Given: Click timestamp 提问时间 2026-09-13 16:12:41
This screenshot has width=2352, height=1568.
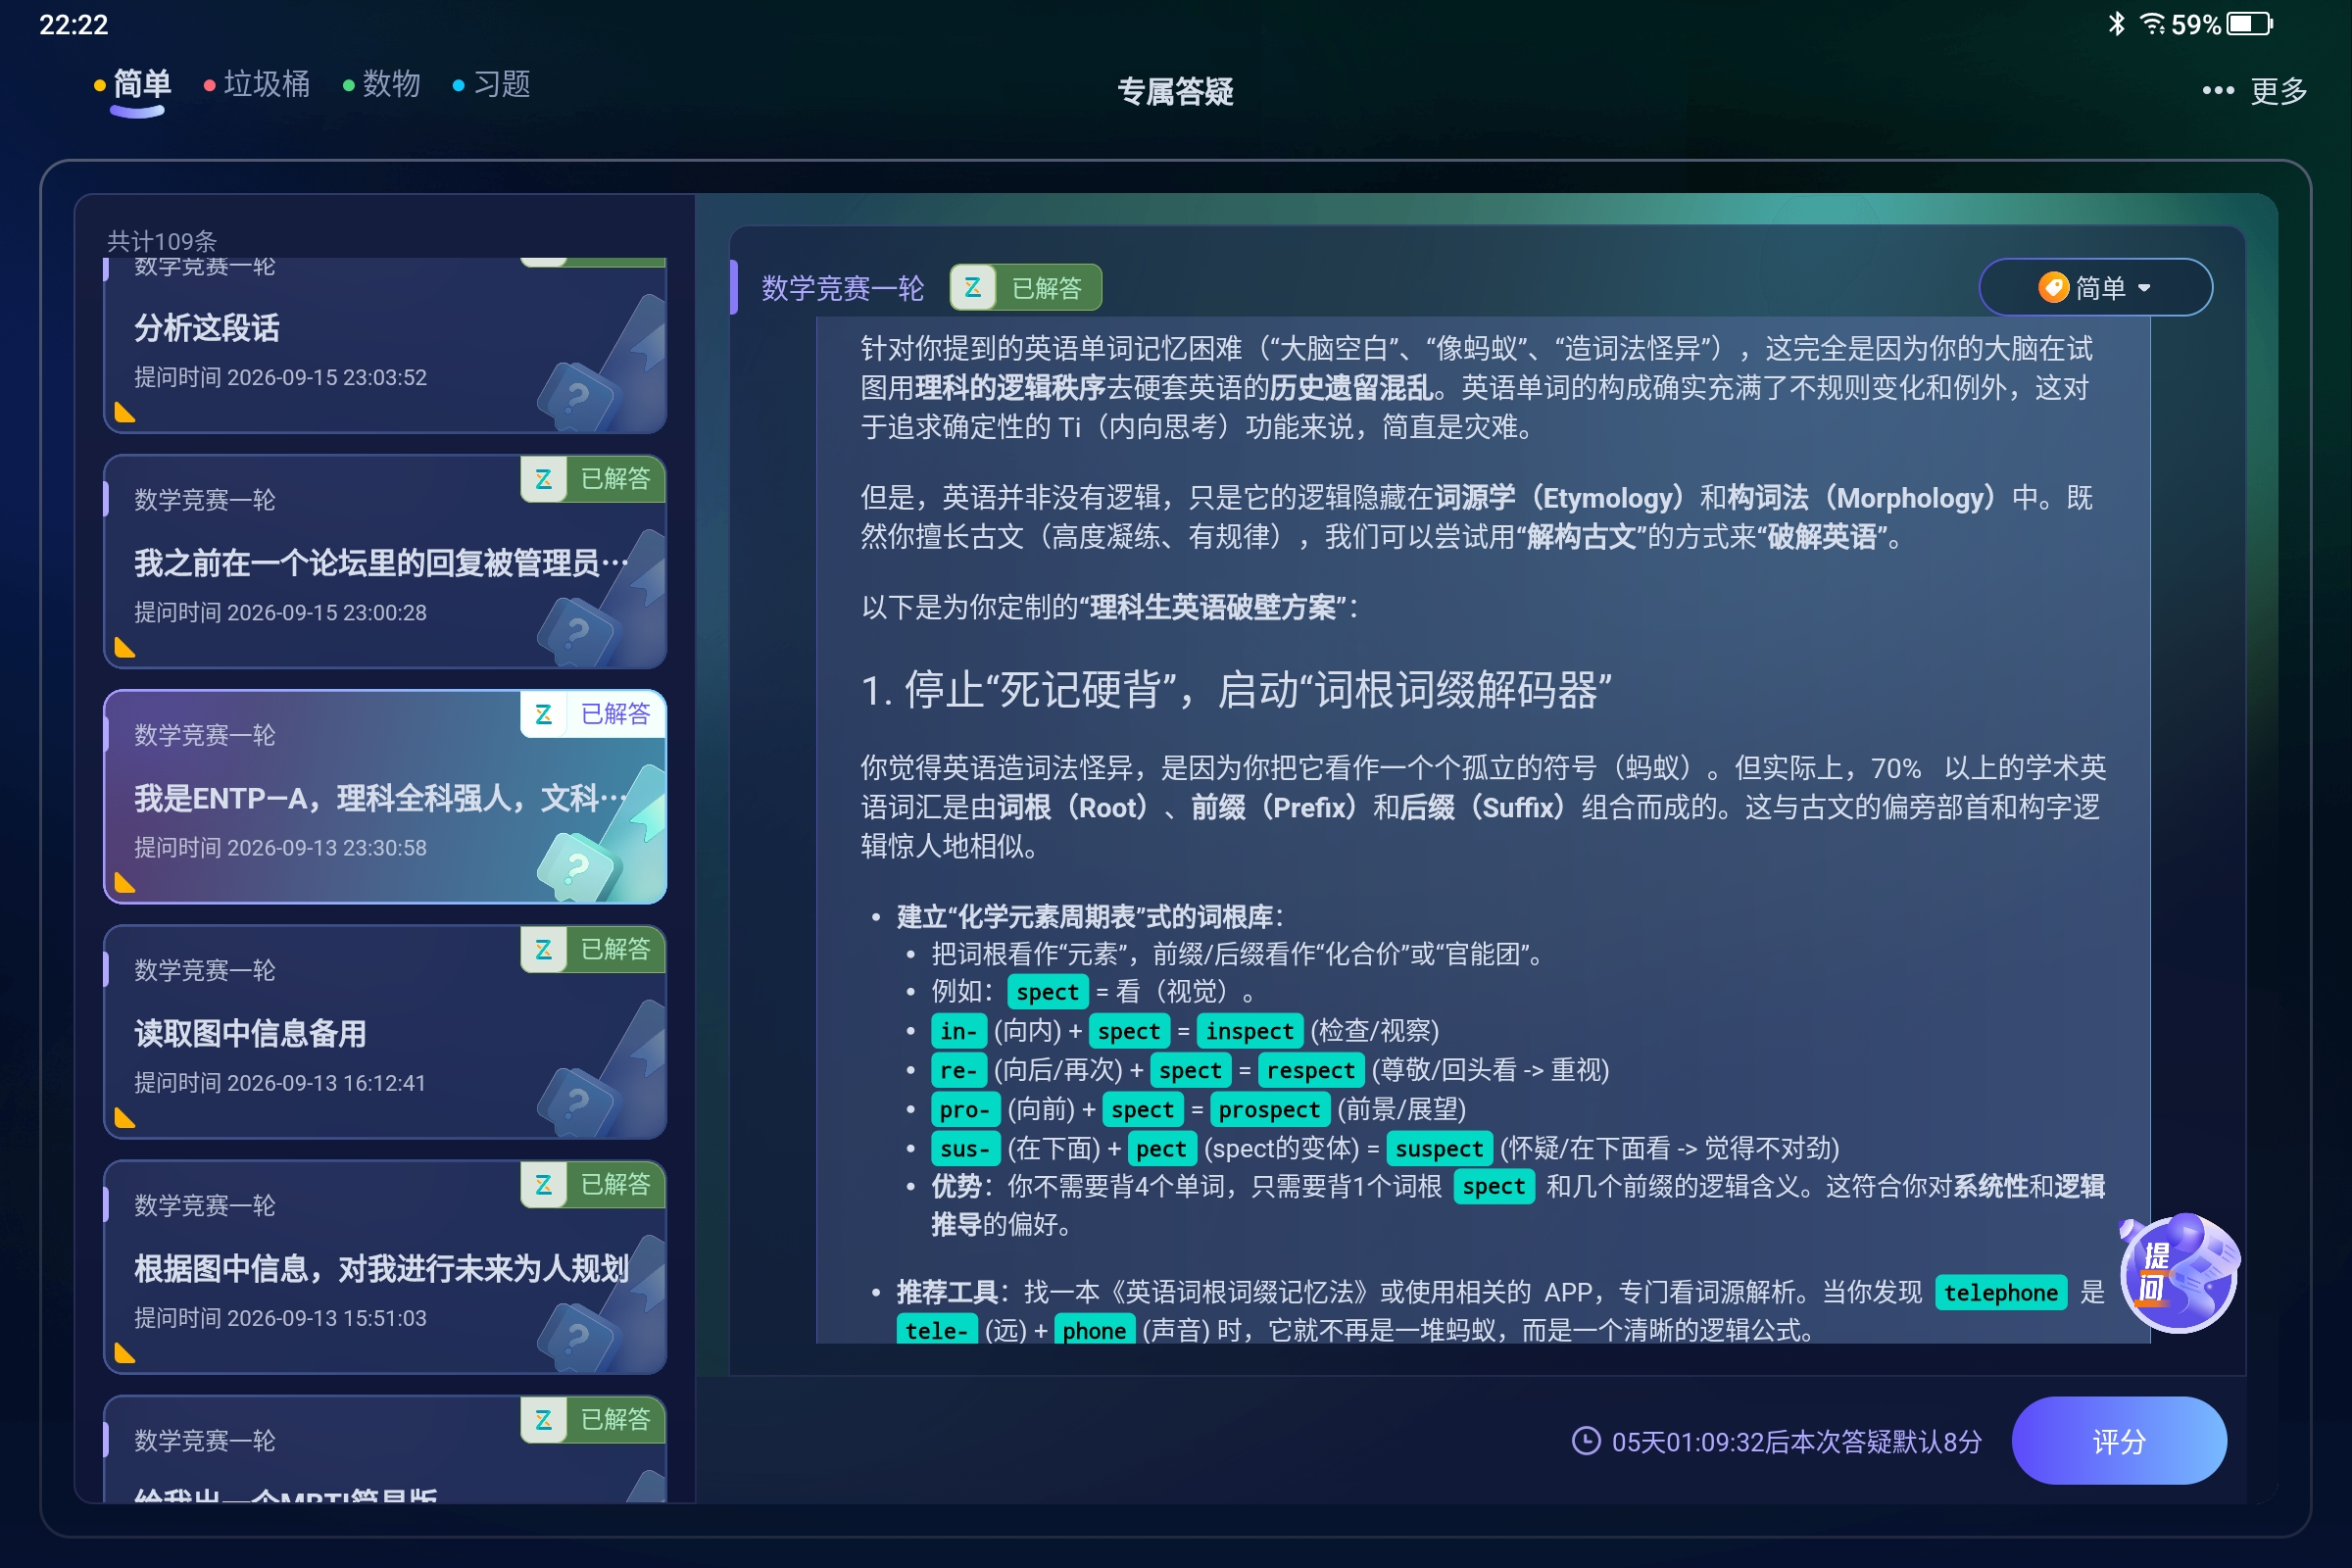Looking at the screenshot, I should point(281,1083).
